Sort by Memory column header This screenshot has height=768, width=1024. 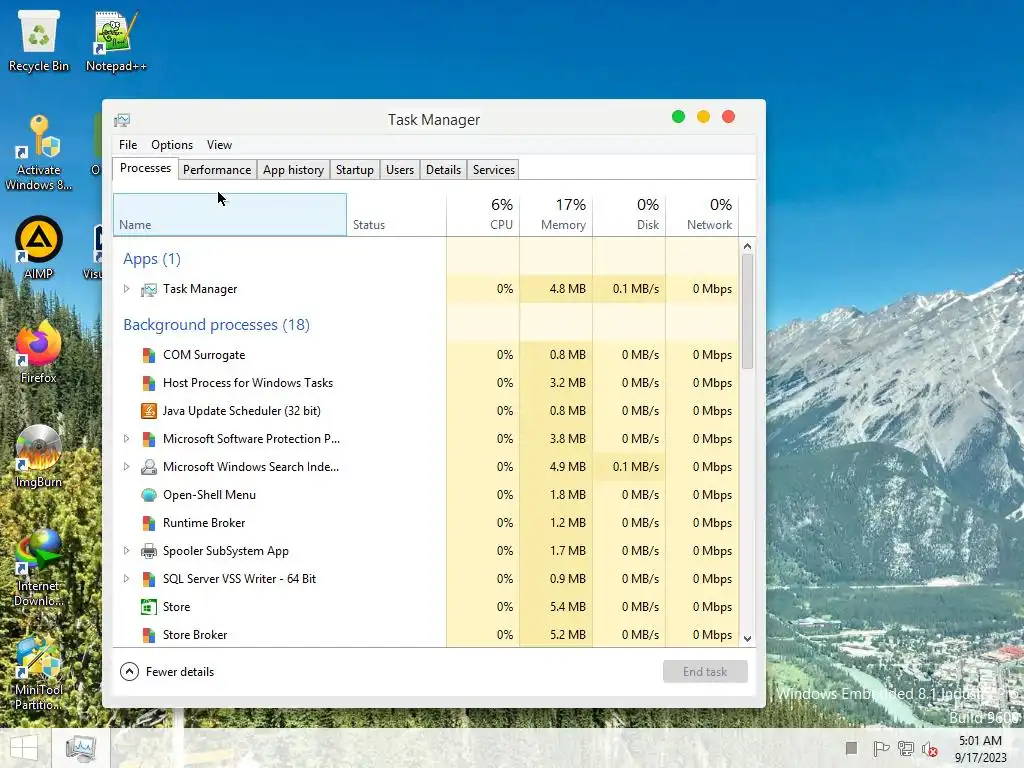(556, 214)
